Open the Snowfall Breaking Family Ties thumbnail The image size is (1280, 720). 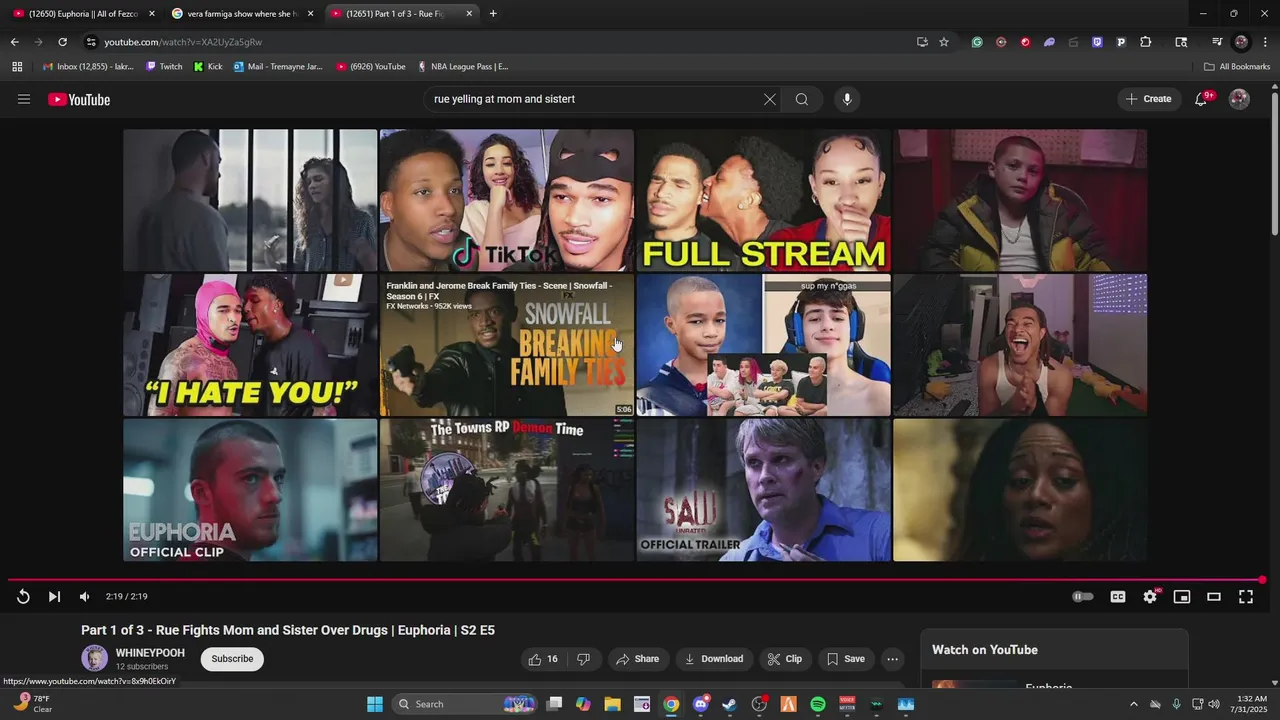[507, 345]
